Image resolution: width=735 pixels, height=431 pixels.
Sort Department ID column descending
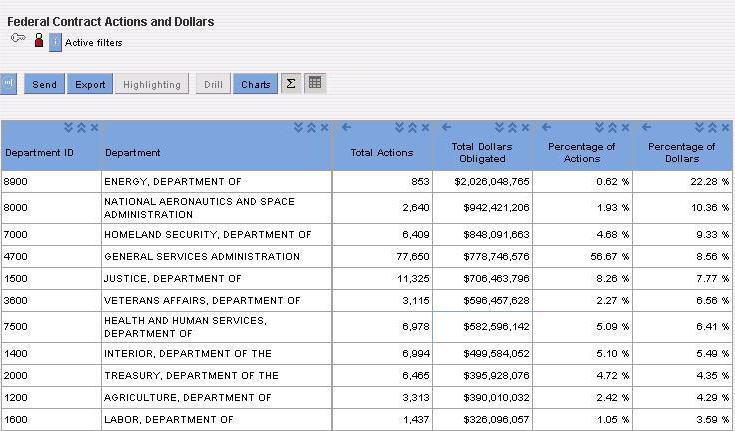click(x=68, y=127)
